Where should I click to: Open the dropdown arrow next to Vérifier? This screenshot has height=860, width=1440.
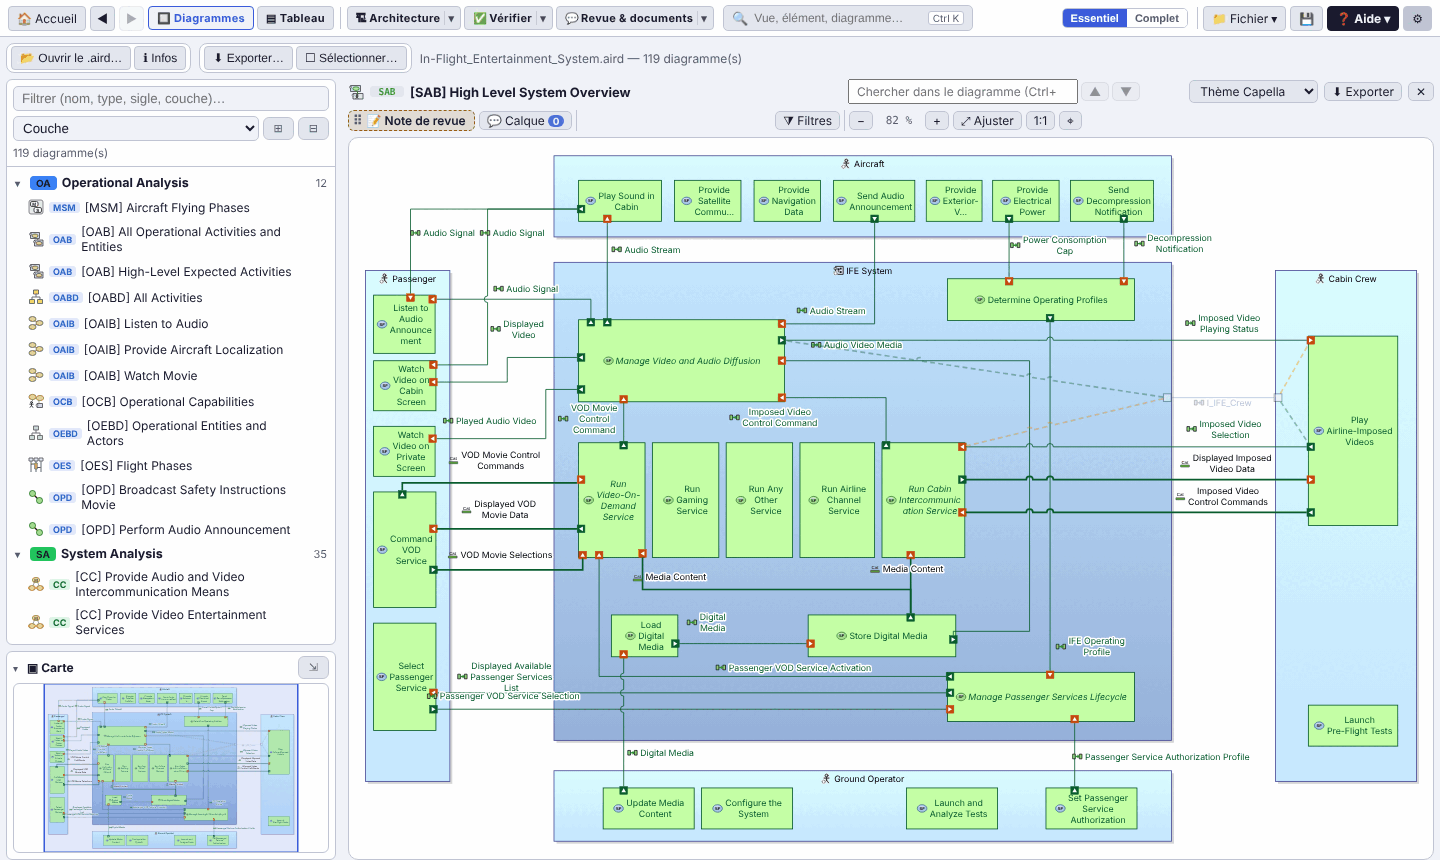pos(543,18)
